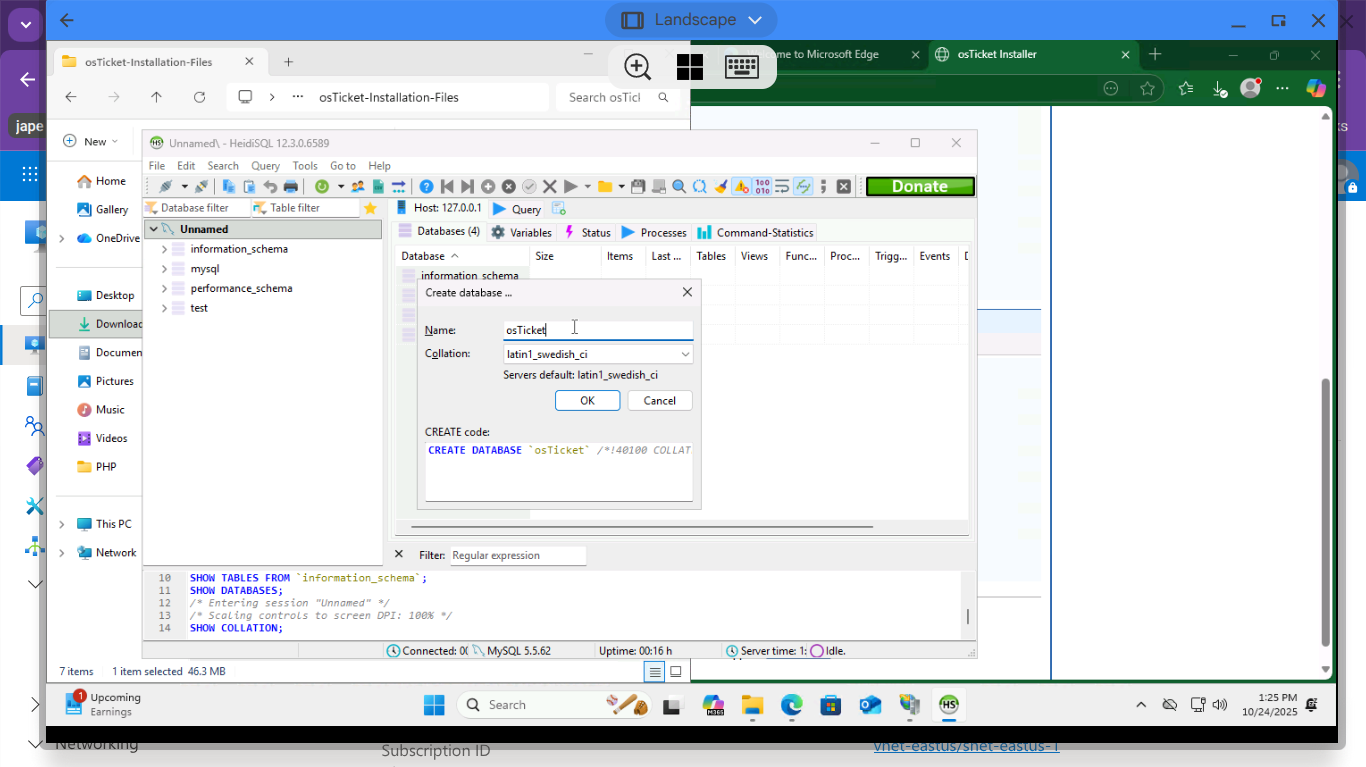Expand the information_schema tree node
This screenshot has width=1366, height=767.
coord(164,249)
